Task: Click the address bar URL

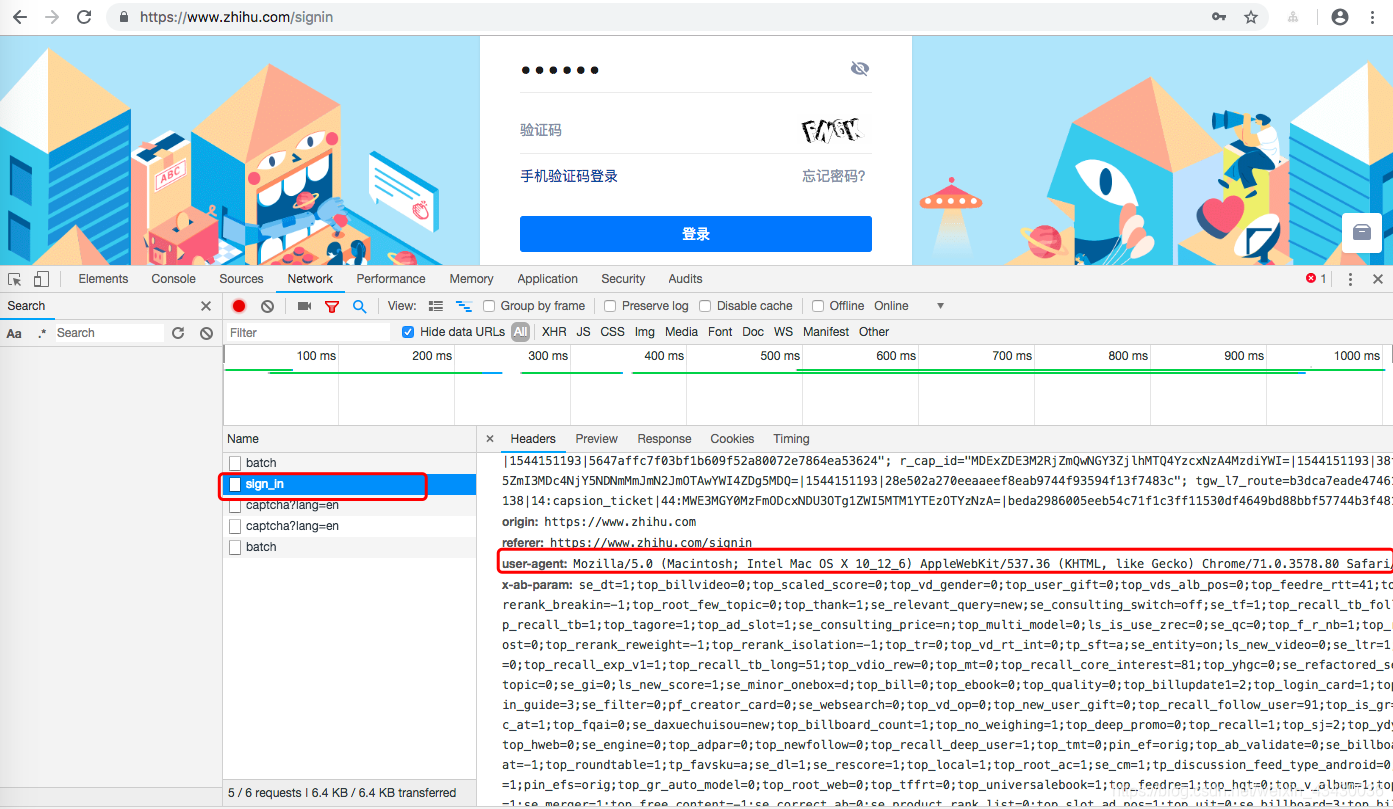Action: click(237, 17)
